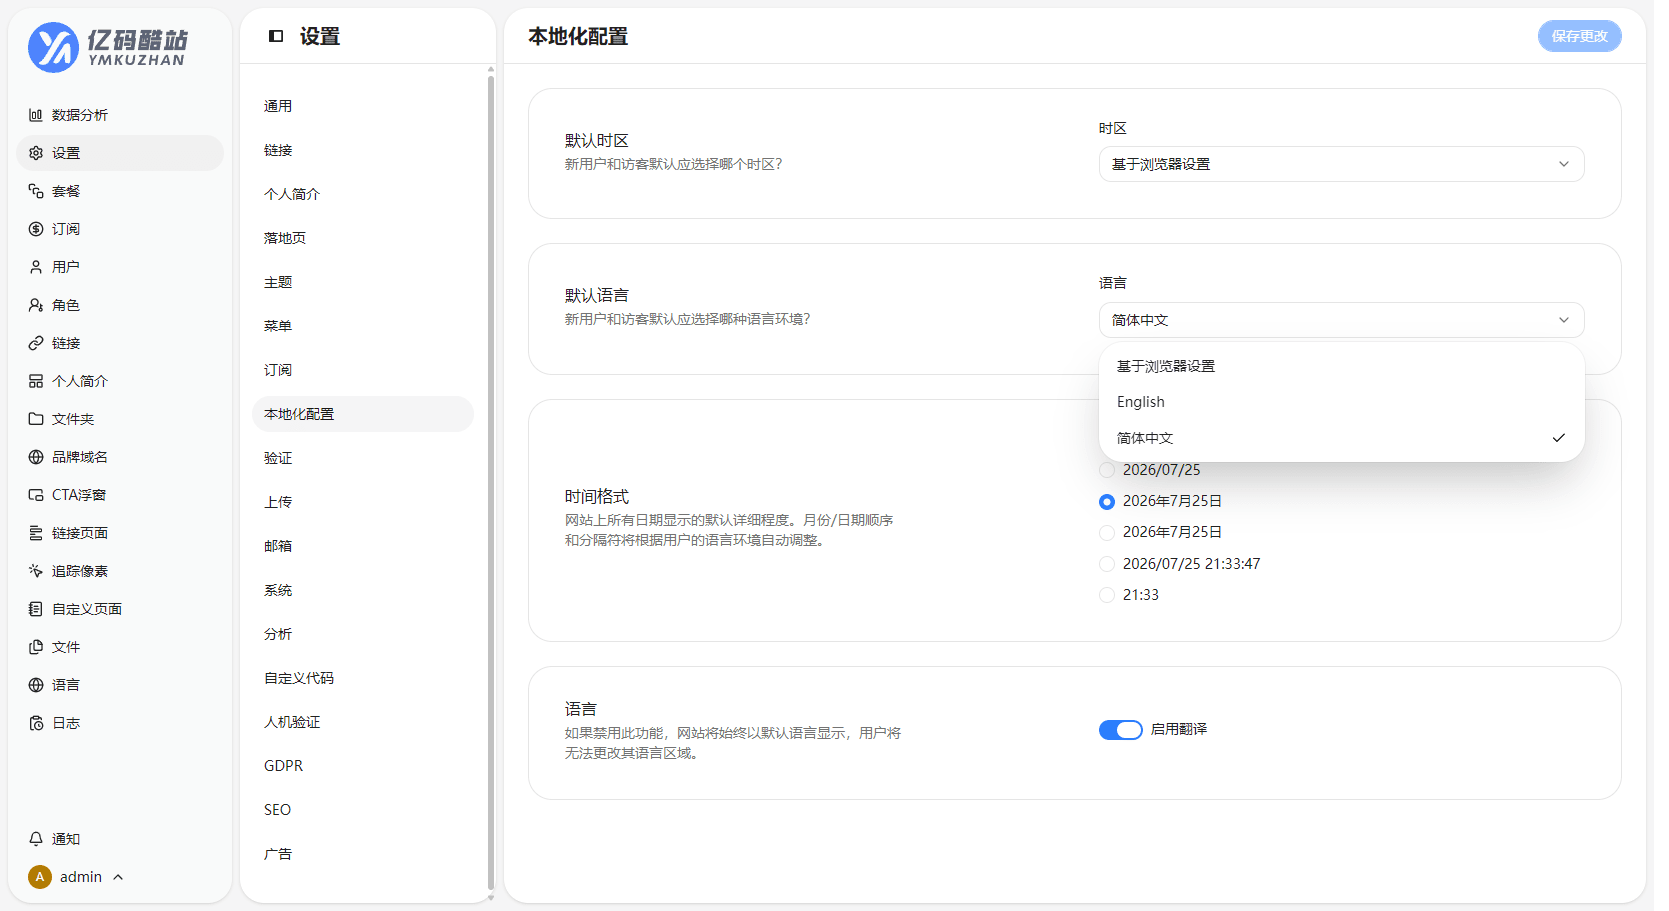This screenshot has height=911, width=1669.
Task: Click the 设置 gear icon in sidebar
Action: (36, 153)
